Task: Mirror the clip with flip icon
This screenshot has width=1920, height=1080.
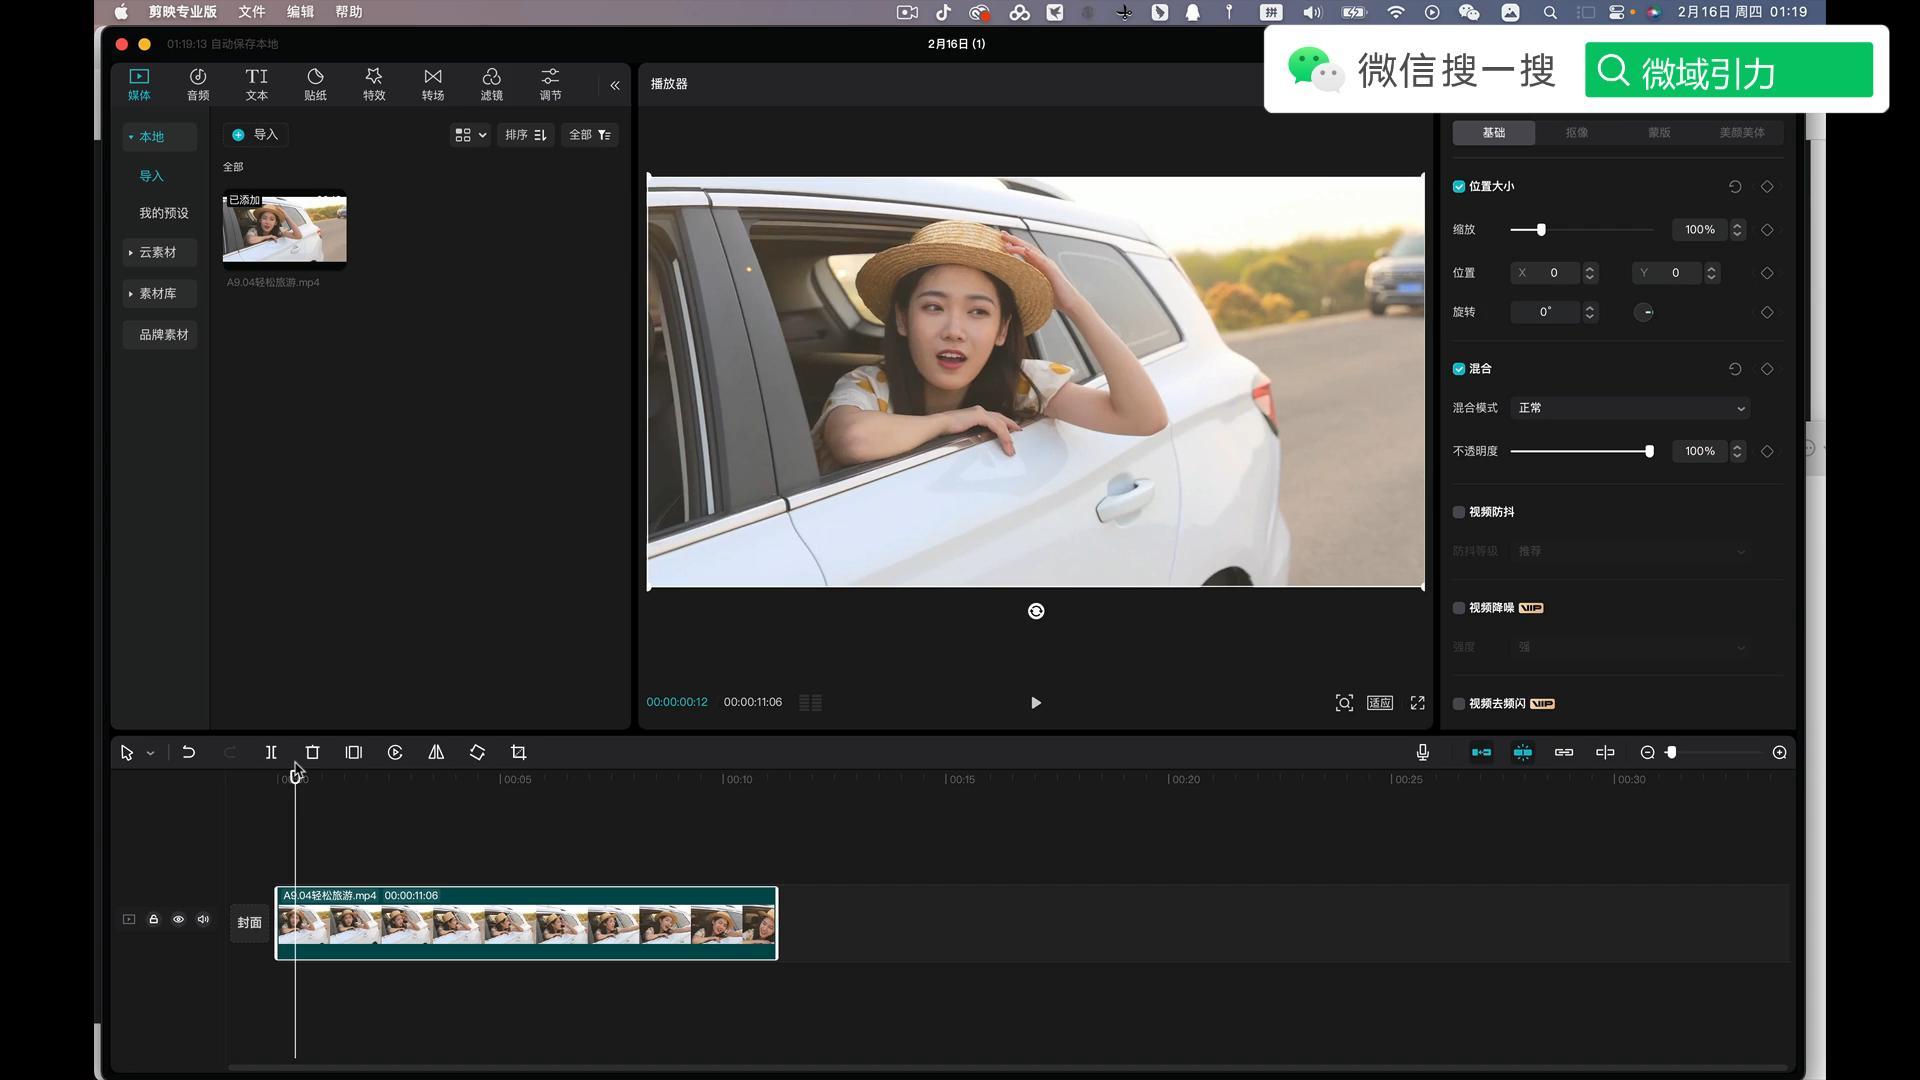Action: [436, 752]
